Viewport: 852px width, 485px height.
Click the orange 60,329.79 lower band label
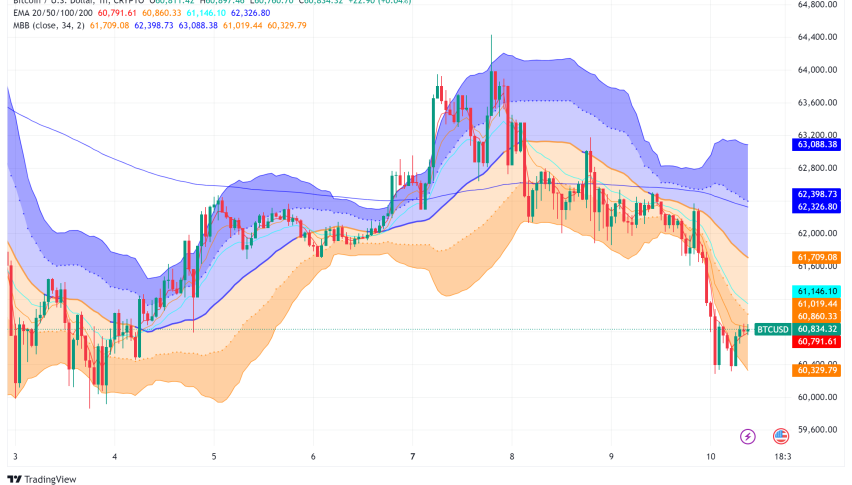[x=817, y=370]
